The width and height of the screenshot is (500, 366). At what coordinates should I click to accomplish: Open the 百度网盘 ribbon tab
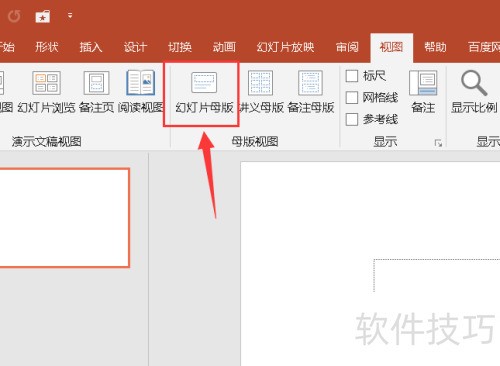tap(483, 47)
